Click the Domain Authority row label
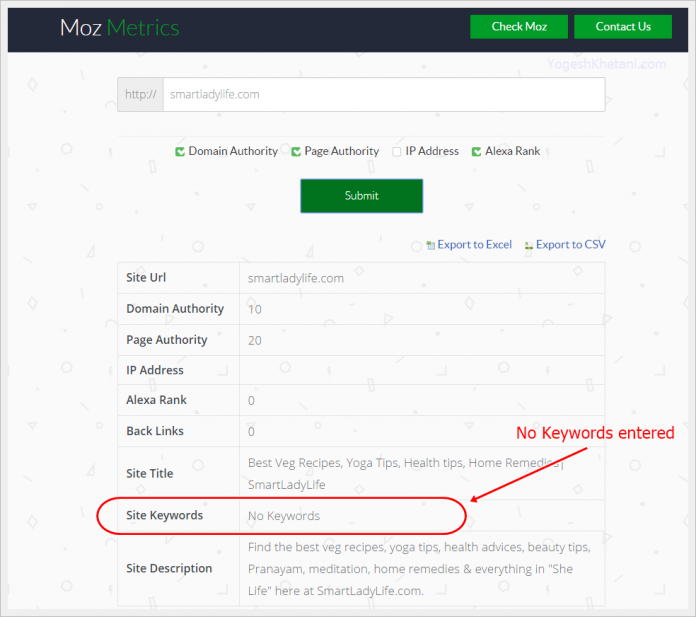 175,308
